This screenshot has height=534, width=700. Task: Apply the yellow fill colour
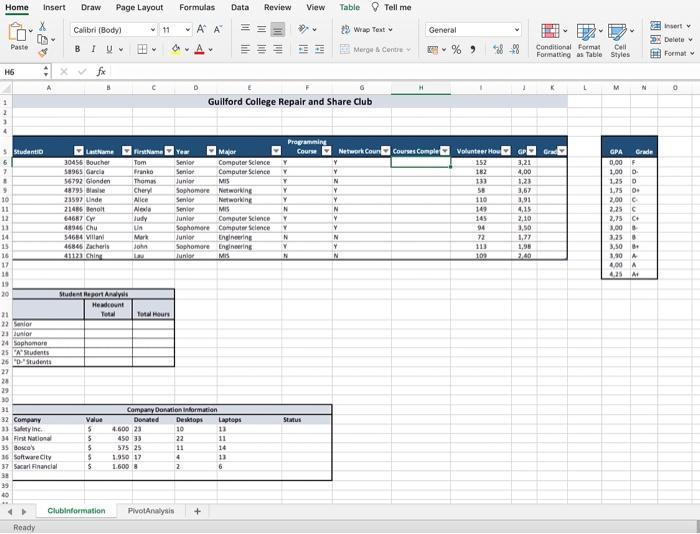tap(175, 49)
